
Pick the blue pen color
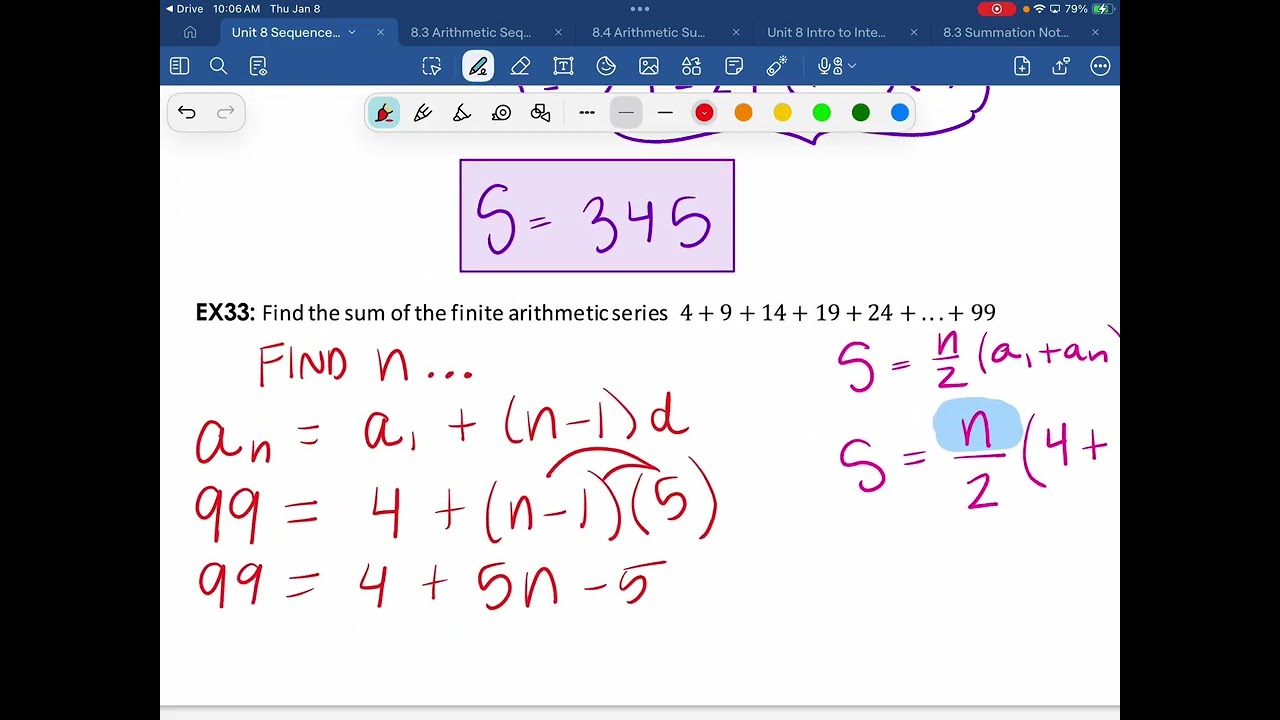pos(900,113)
